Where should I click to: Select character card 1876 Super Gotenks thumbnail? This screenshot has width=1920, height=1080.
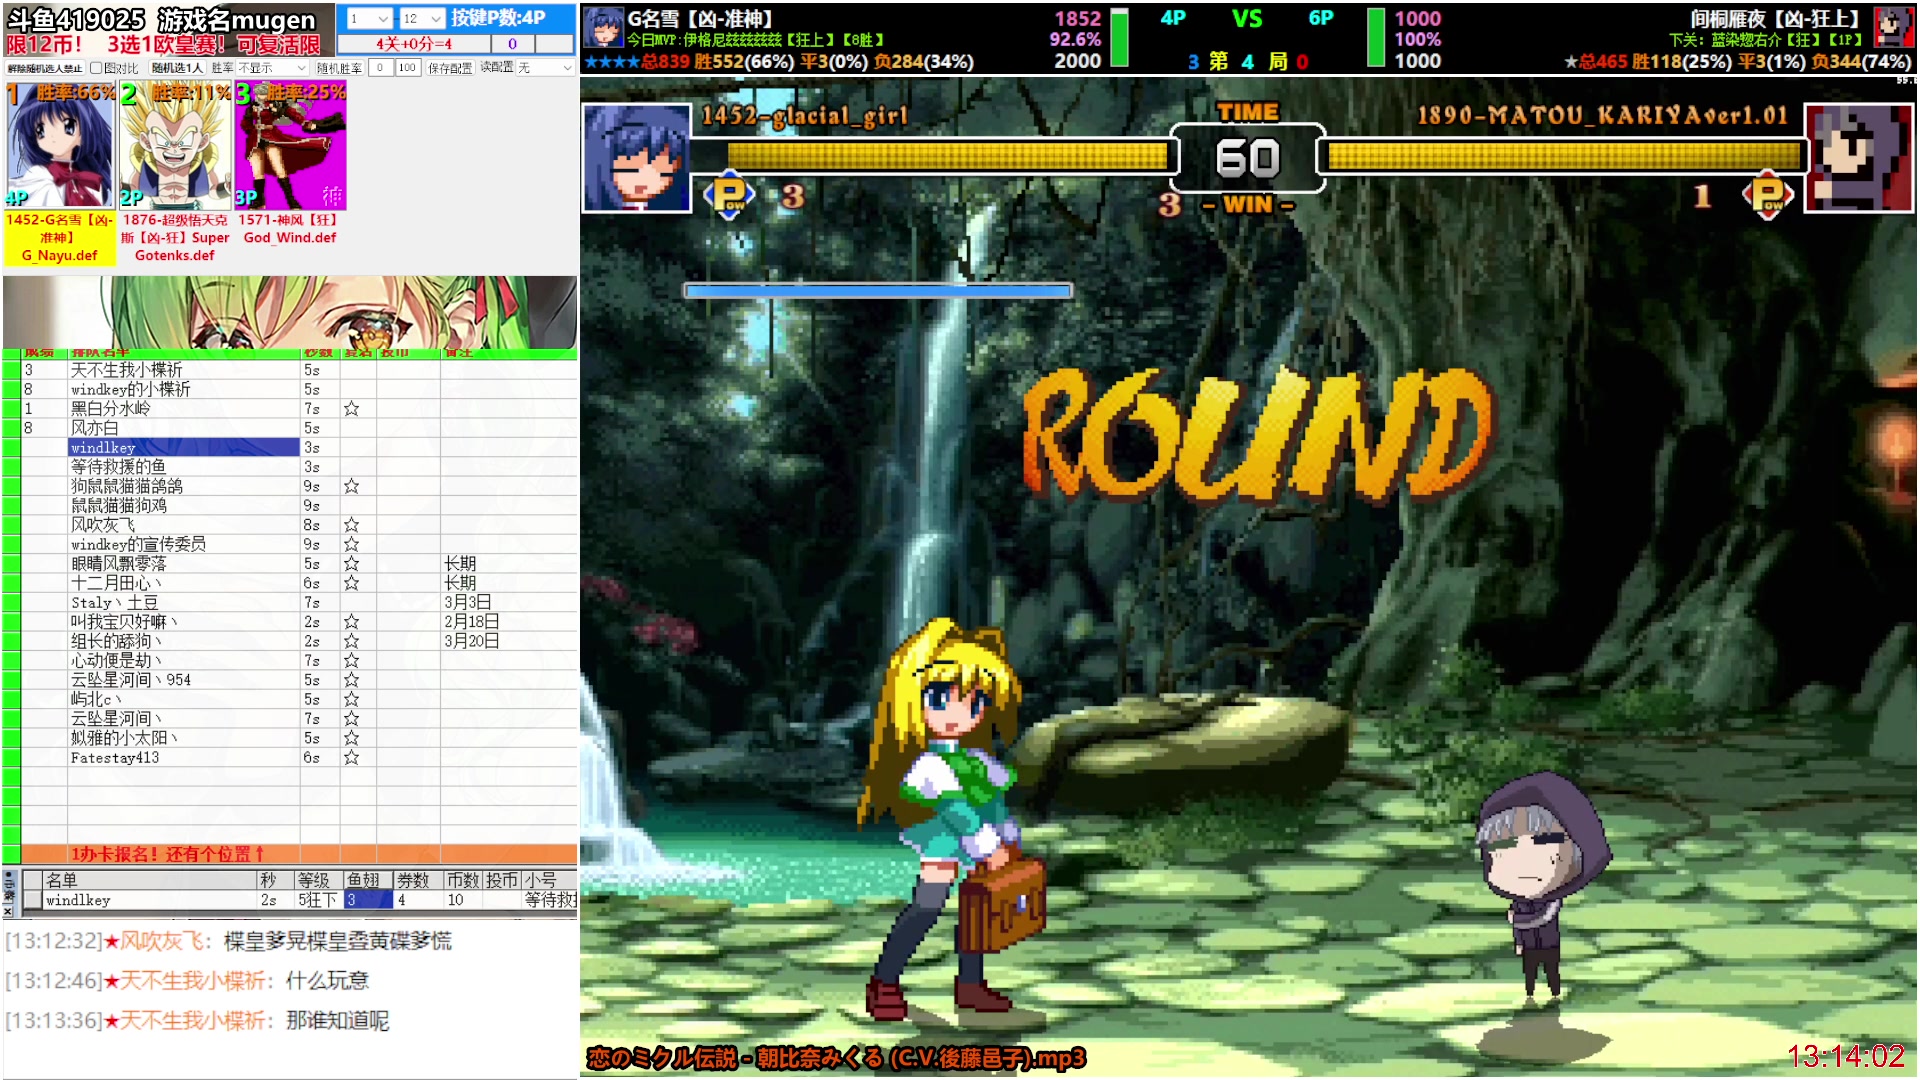pos(175,146)
